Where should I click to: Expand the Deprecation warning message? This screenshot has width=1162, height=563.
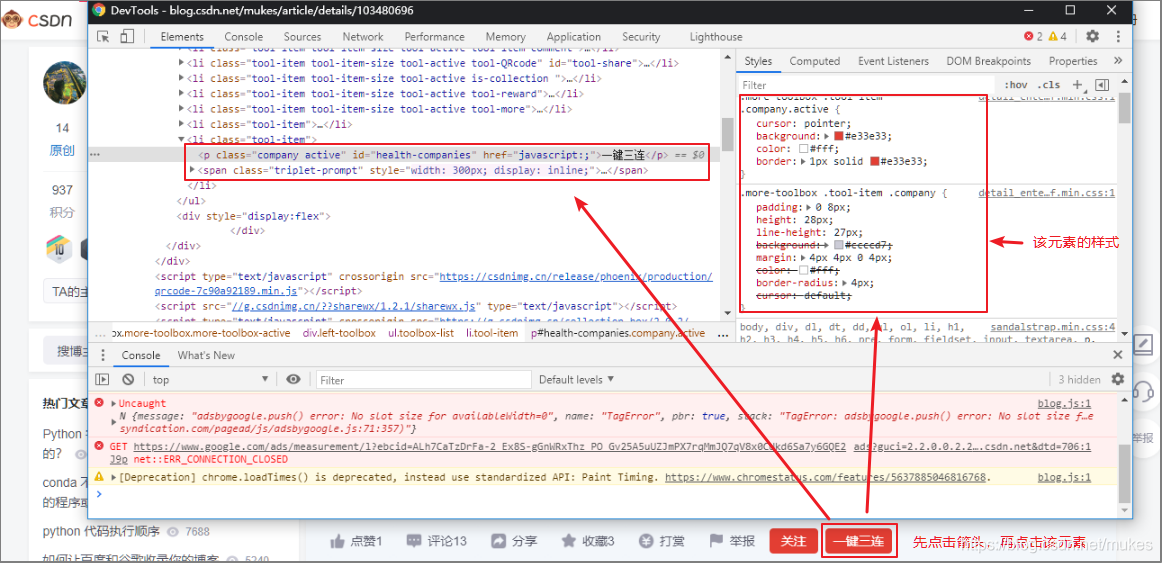coord(113,477)
